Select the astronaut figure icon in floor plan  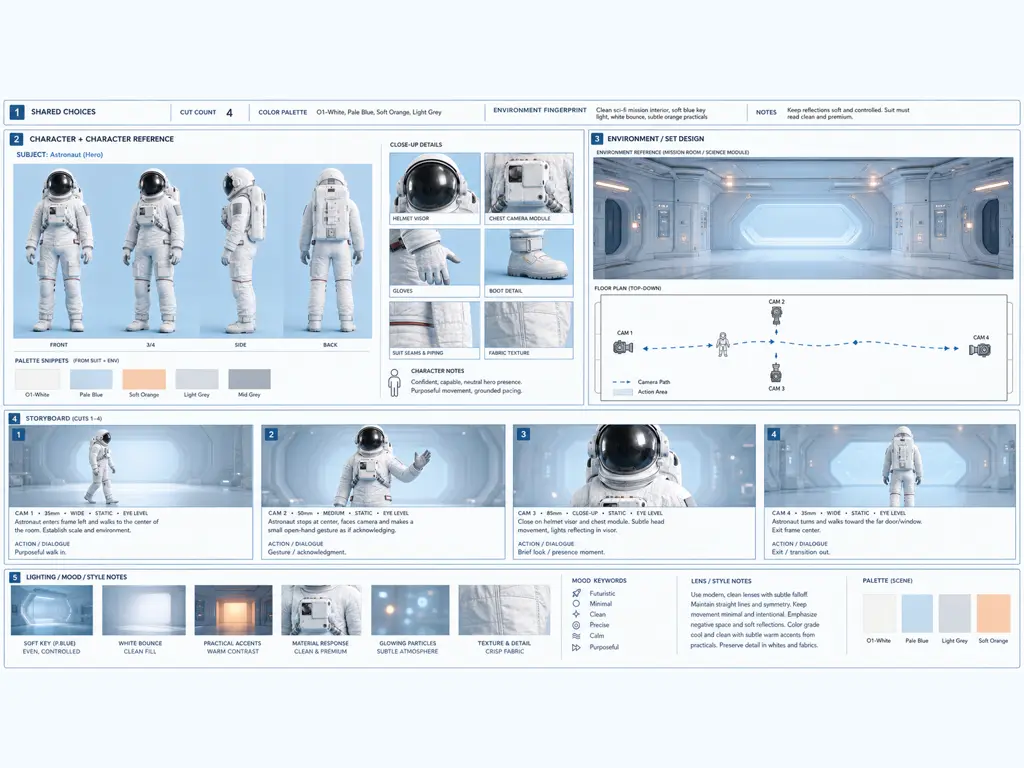pos(723,344)
